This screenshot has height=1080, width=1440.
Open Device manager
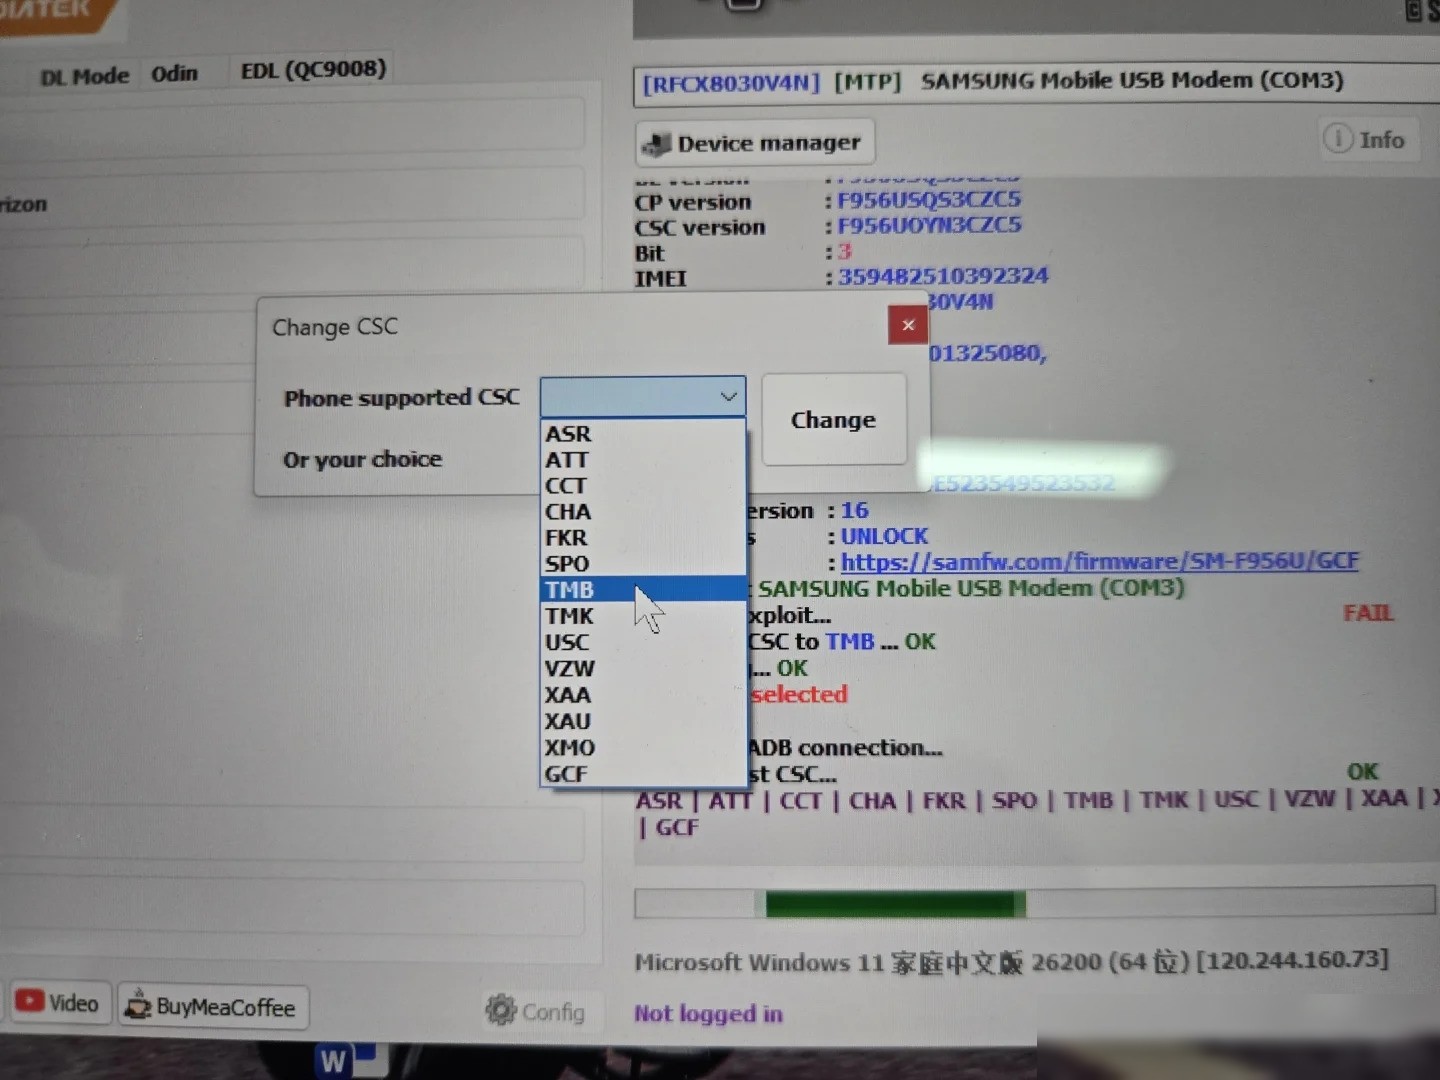point(755,143)
